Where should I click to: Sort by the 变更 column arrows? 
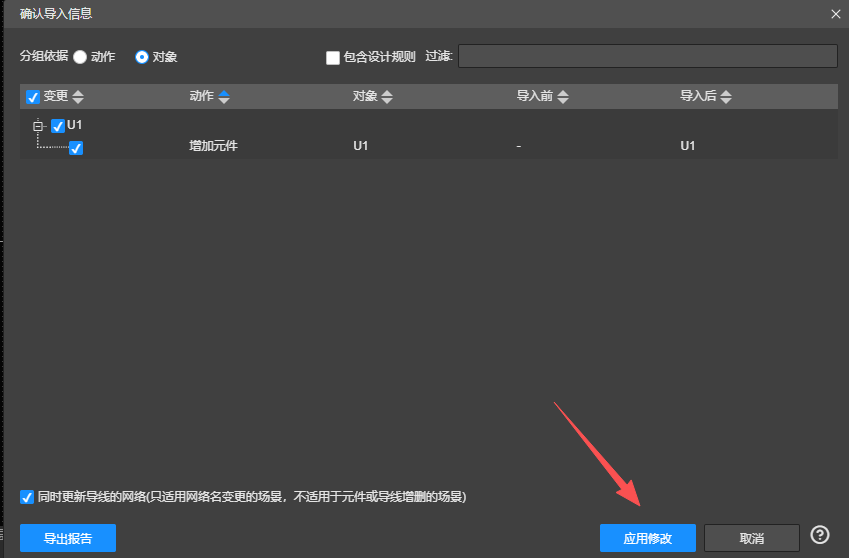click(x=78, y=97)
